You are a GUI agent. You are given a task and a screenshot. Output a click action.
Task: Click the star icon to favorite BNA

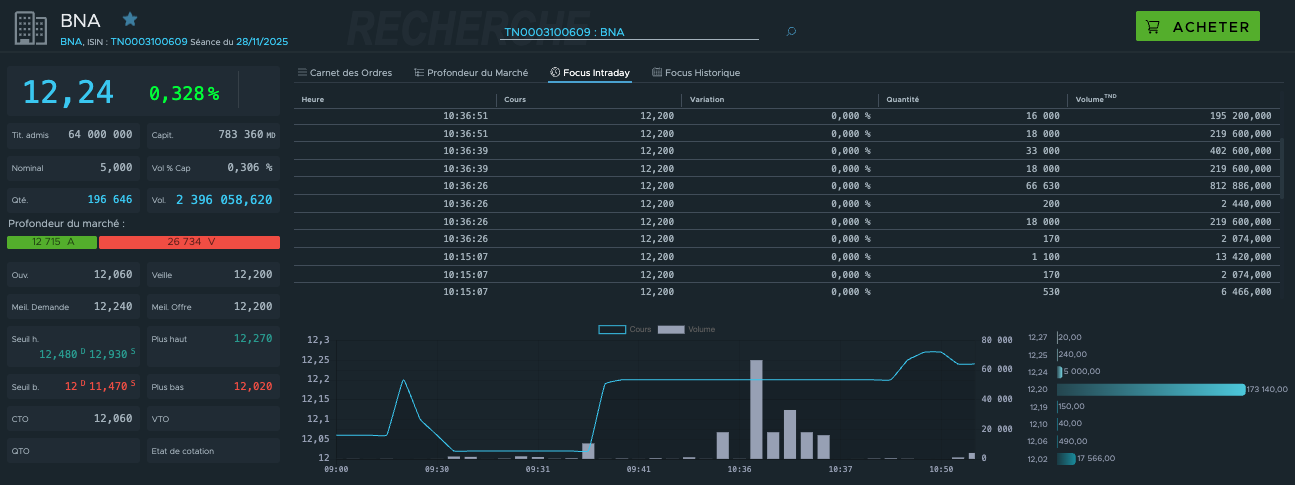coord(130,19)
